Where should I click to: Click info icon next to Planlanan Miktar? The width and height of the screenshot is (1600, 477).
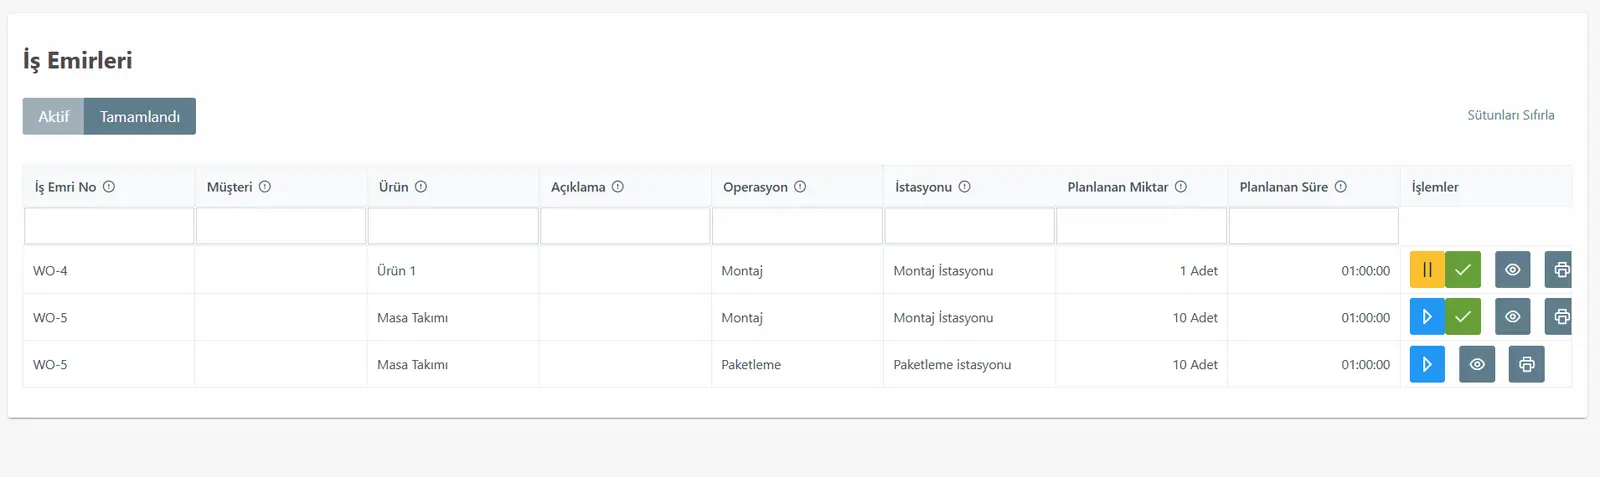pyautogui.click(x=1181, y=187)
